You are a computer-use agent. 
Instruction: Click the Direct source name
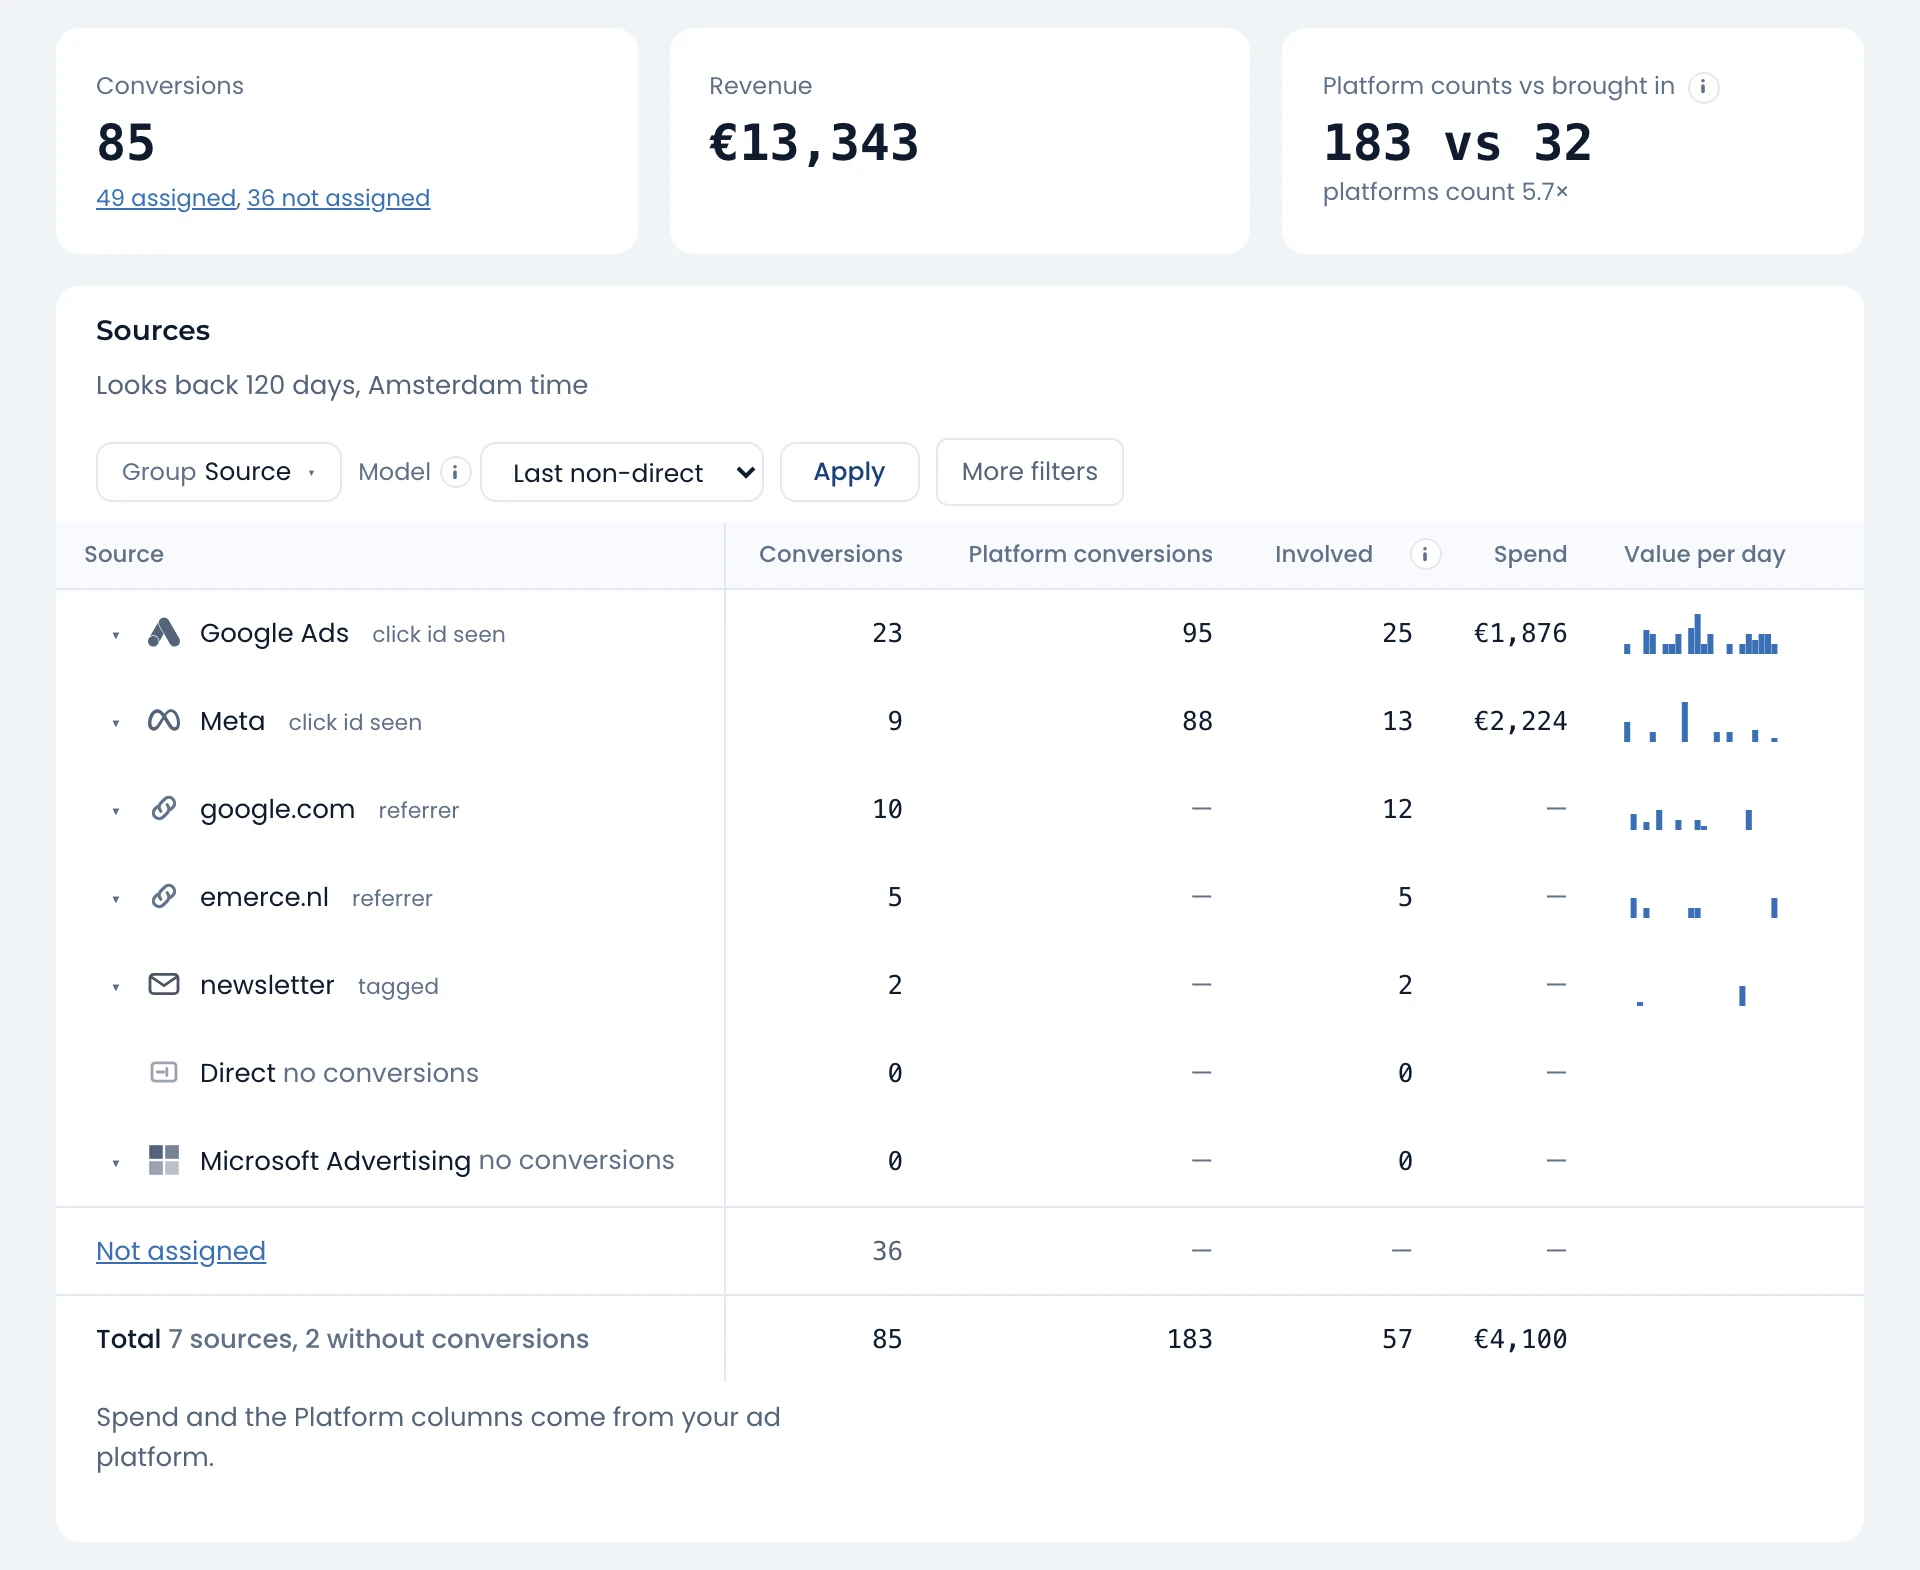(x=238, y=1073)
